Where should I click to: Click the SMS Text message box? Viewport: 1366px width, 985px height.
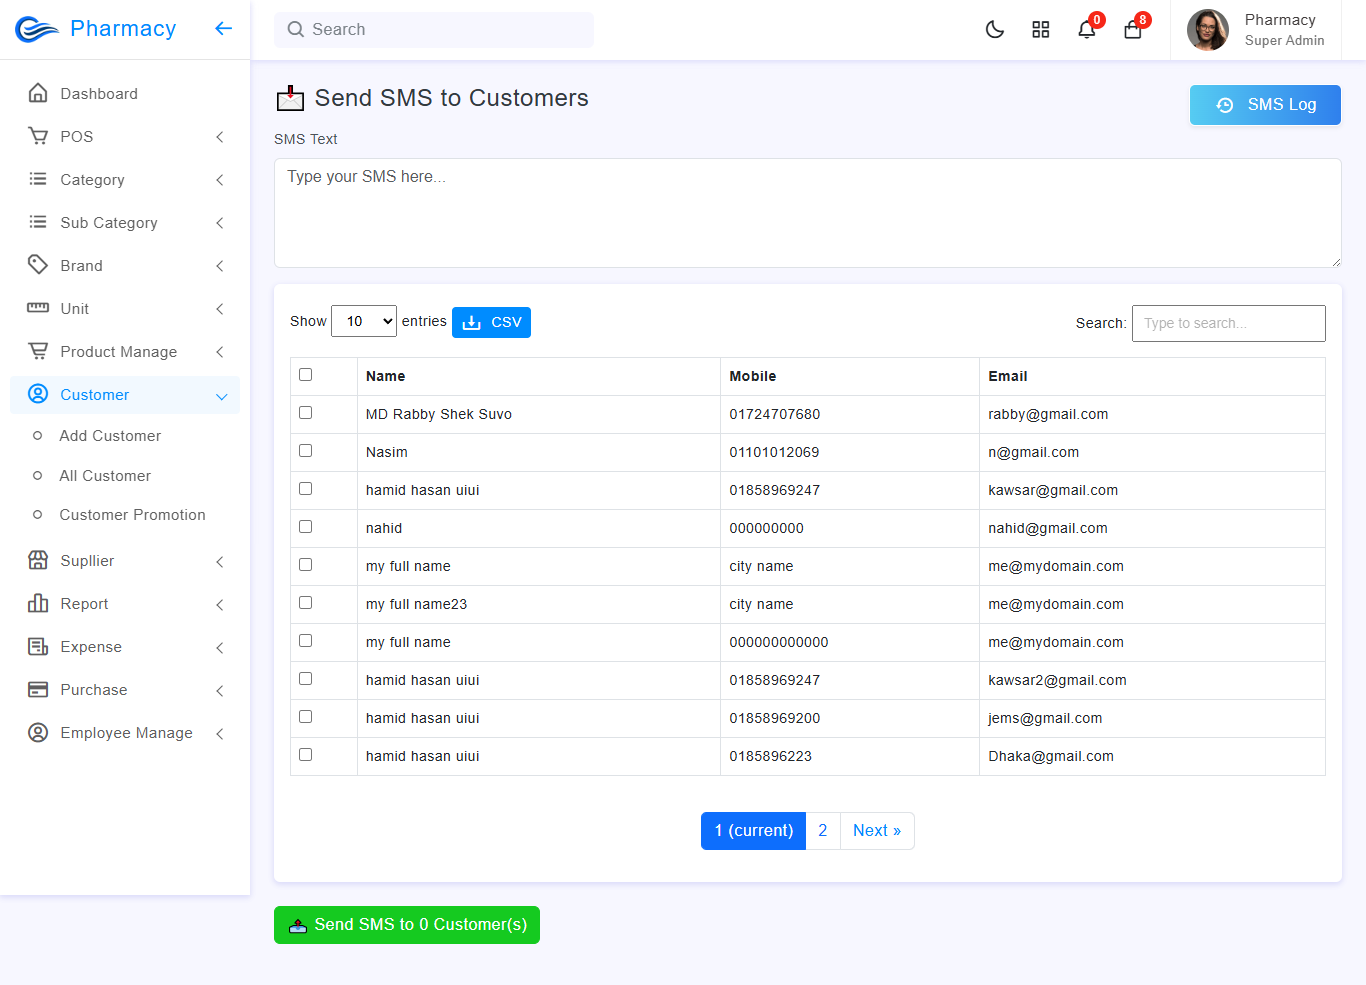point(807,213)
